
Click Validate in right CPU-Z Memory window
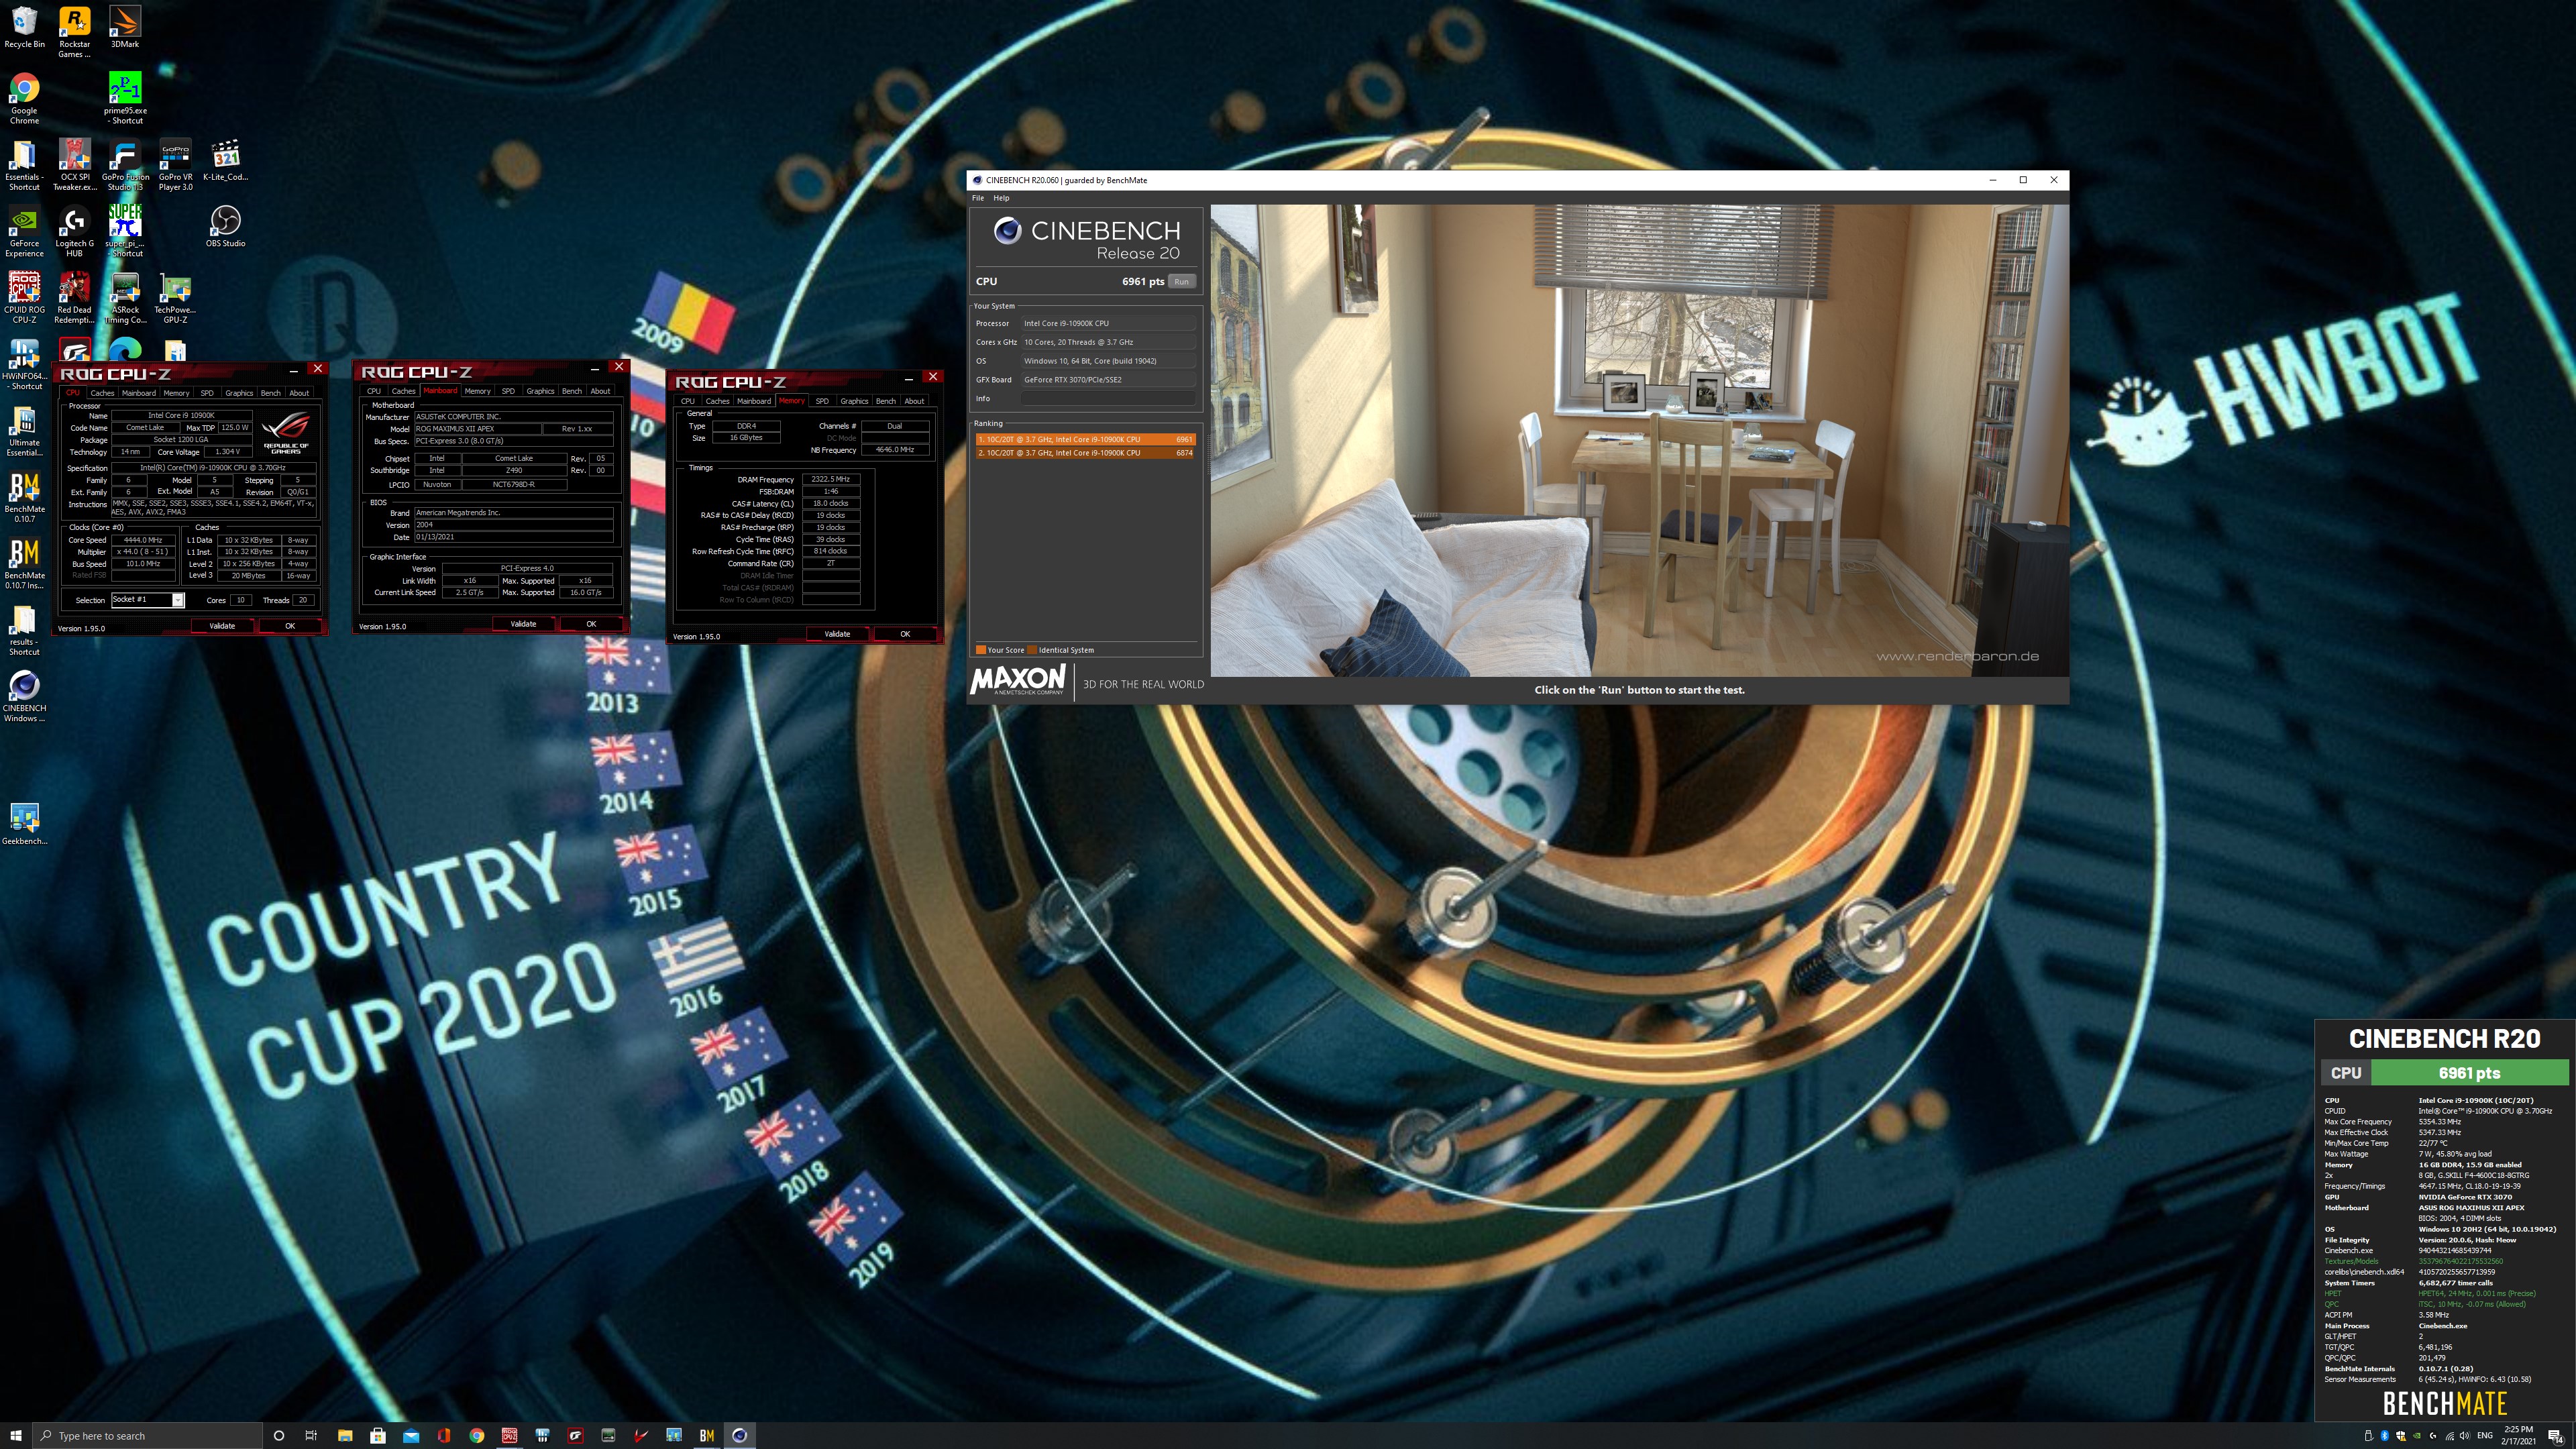pos(837,634)
